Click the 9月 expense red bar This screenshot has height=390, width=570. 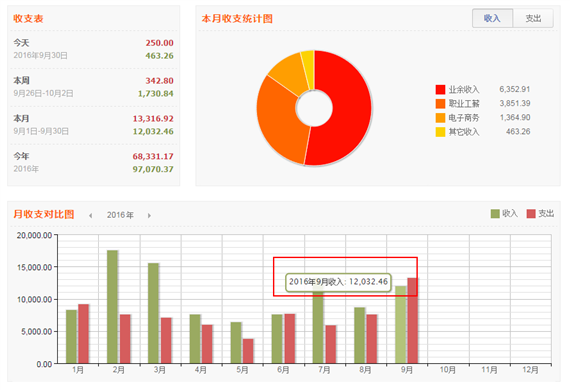pyautogui.click(x=412, y=321)
